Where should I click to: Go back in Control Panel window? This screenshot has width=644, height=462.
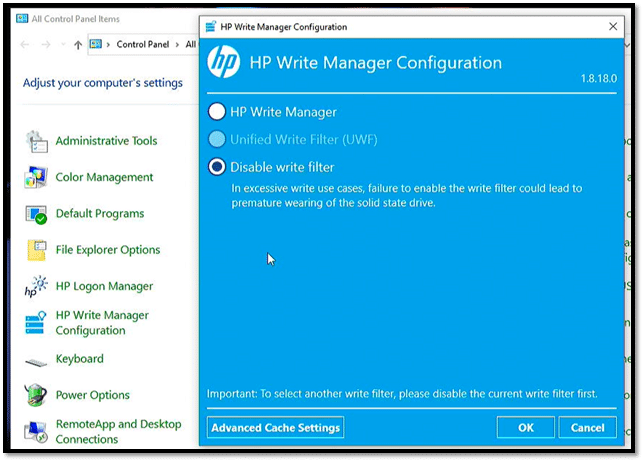click(25, 44)
